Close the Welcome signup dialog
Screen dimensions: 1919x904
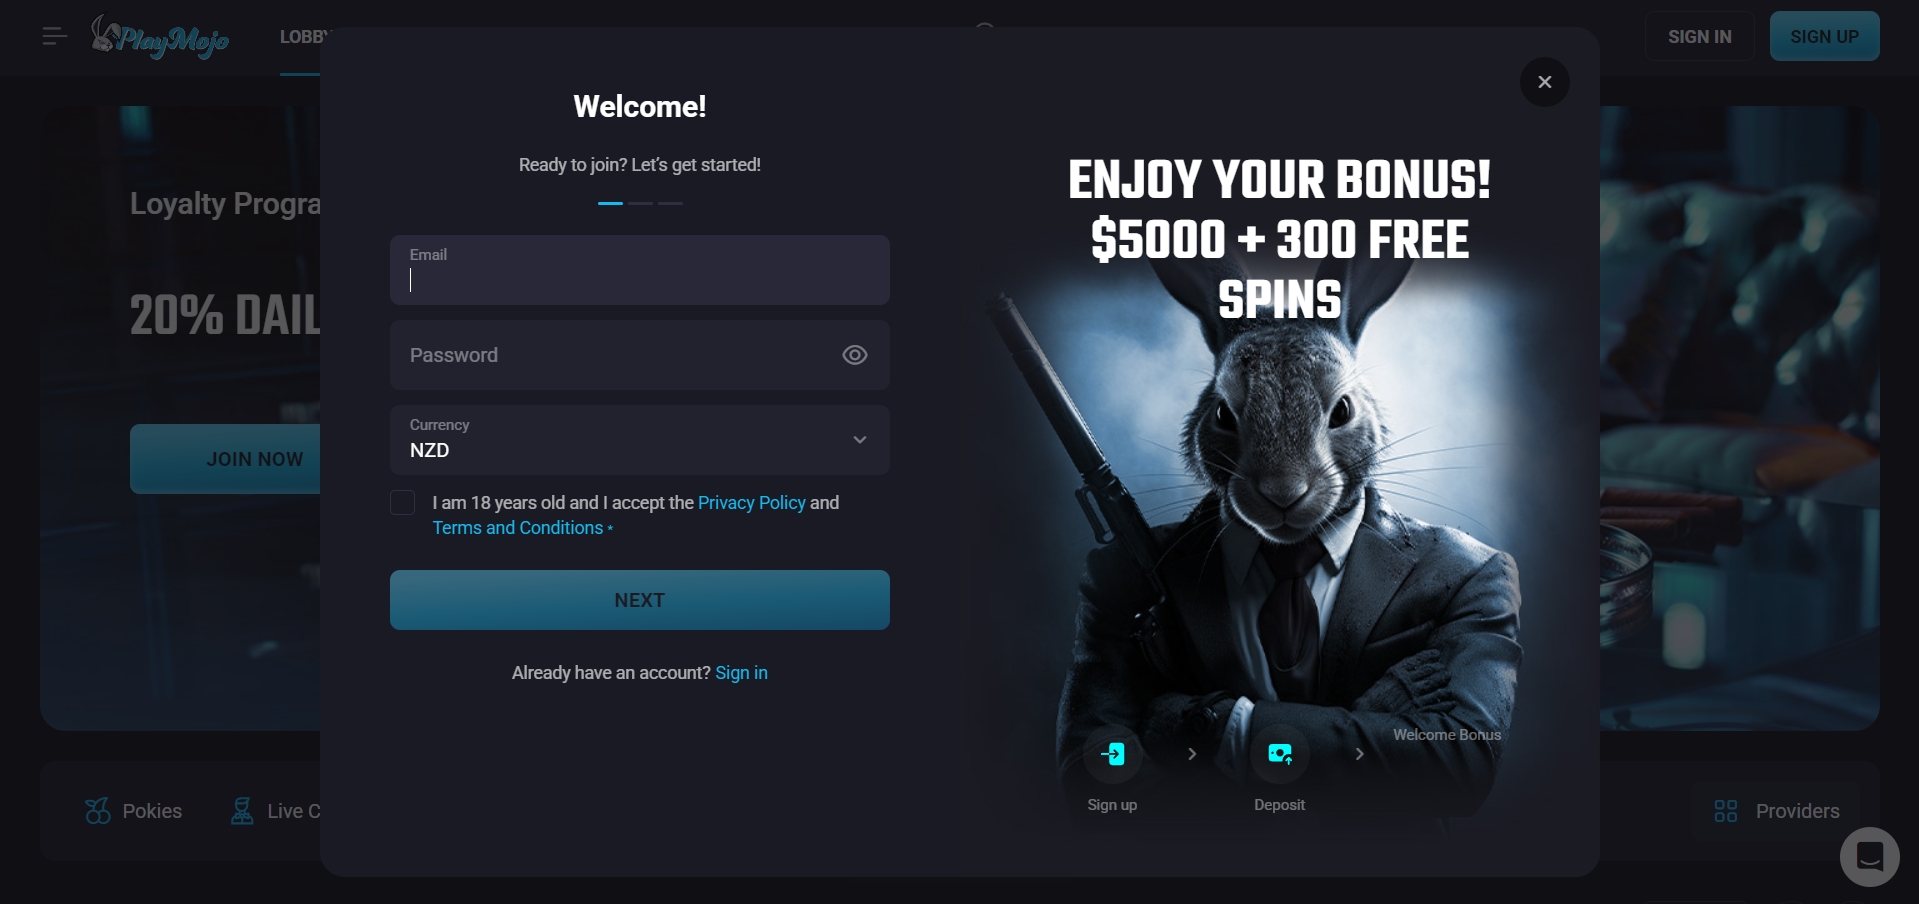point(1544,82)
